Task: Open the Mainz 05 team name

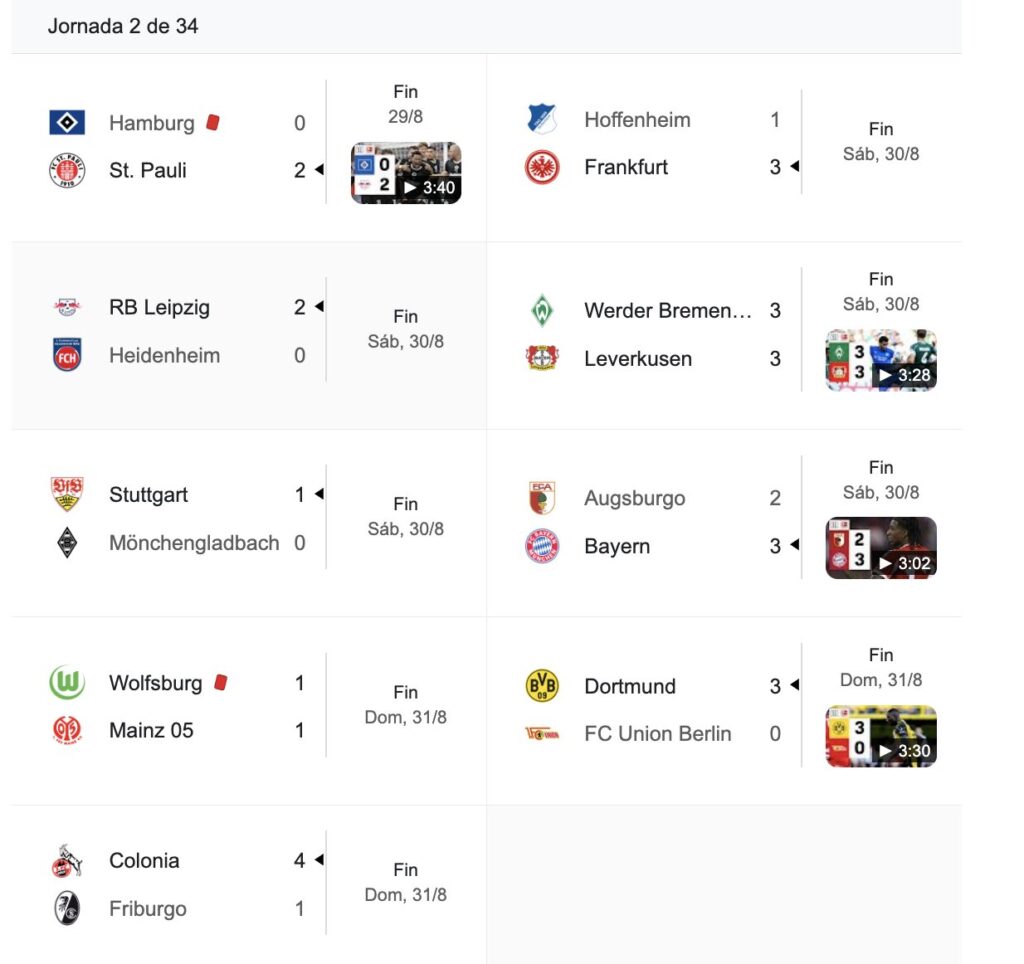Action: (151, 731)
